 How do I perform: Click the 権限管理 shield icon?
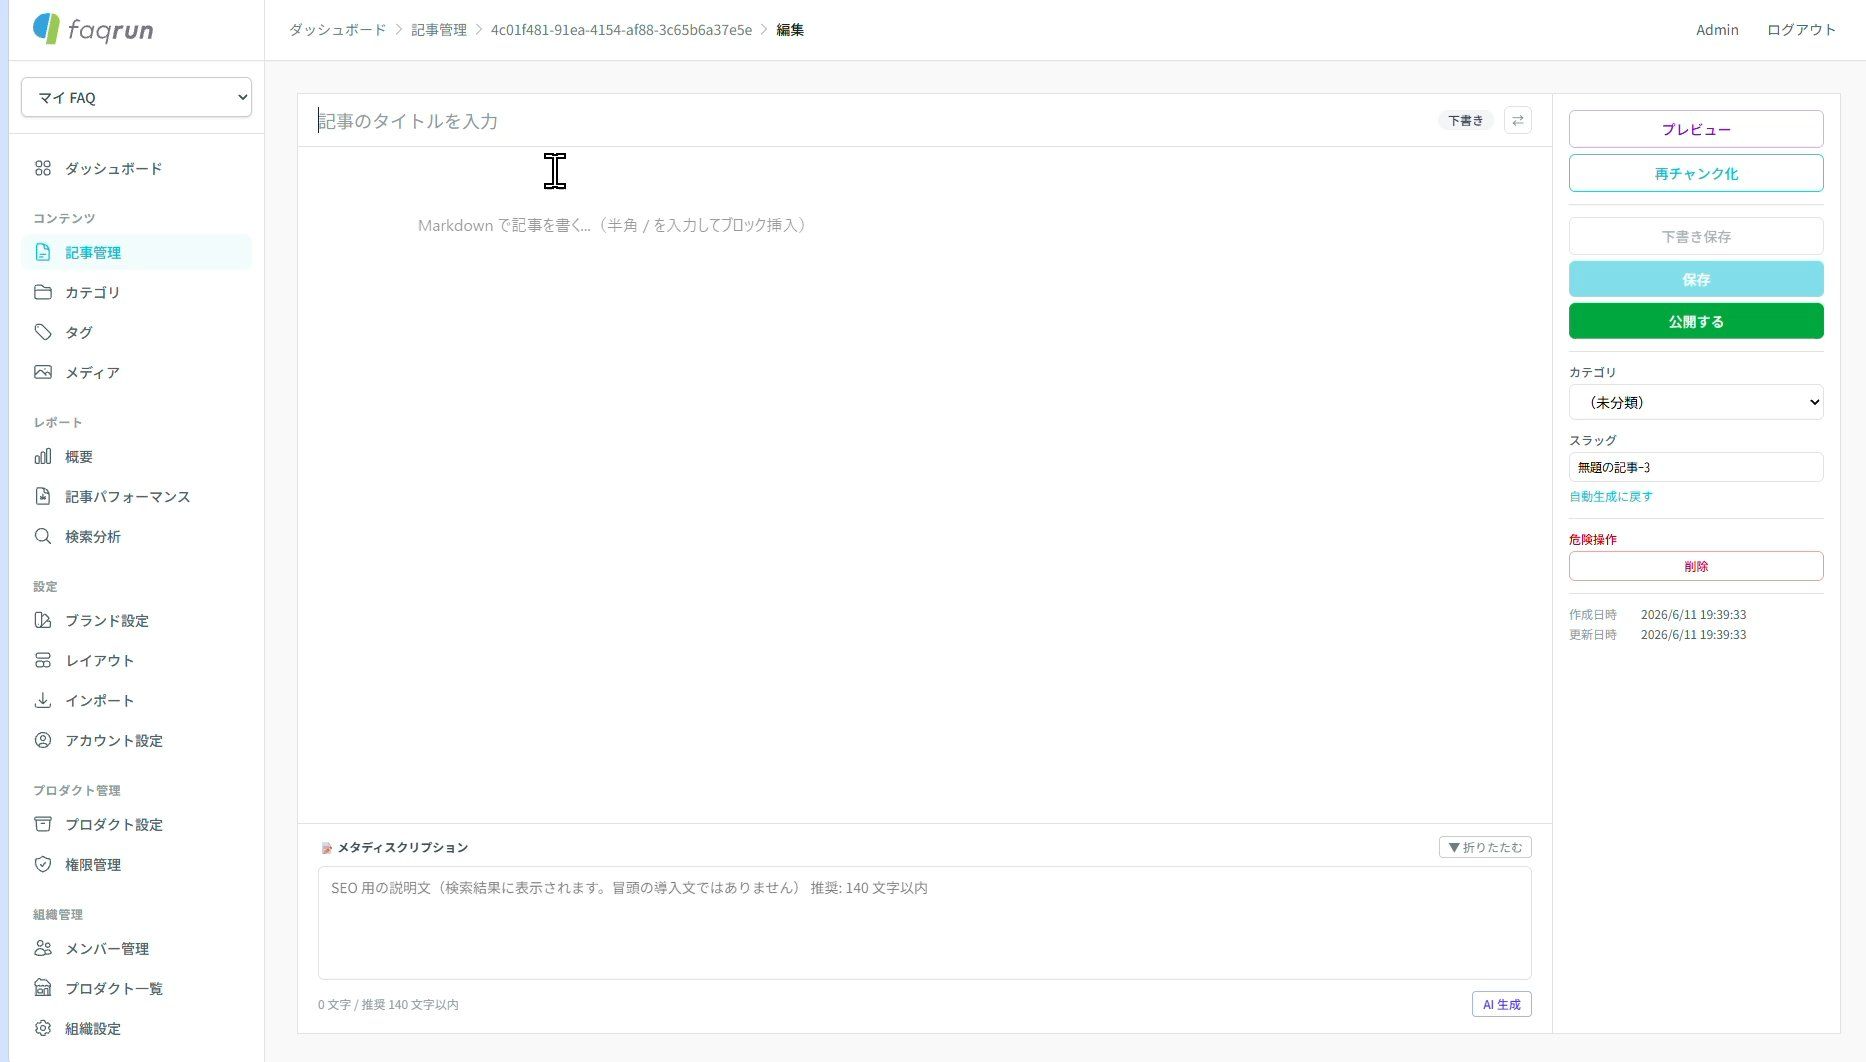tap(43, 864)
